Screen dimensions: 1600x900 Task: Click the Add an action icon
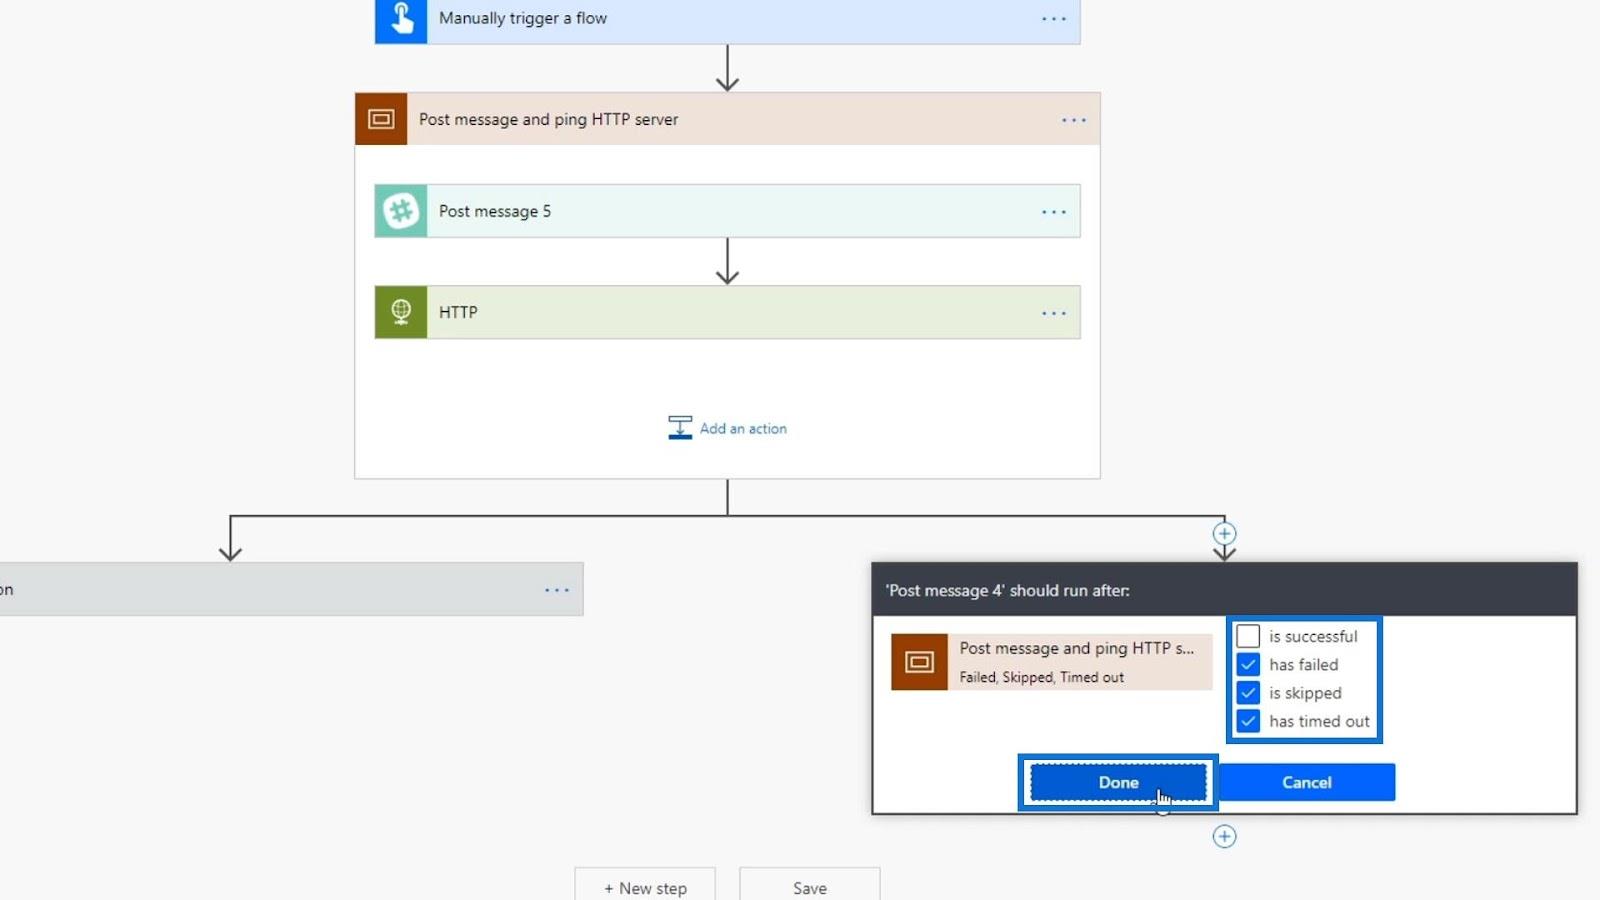tap(680, 428)
